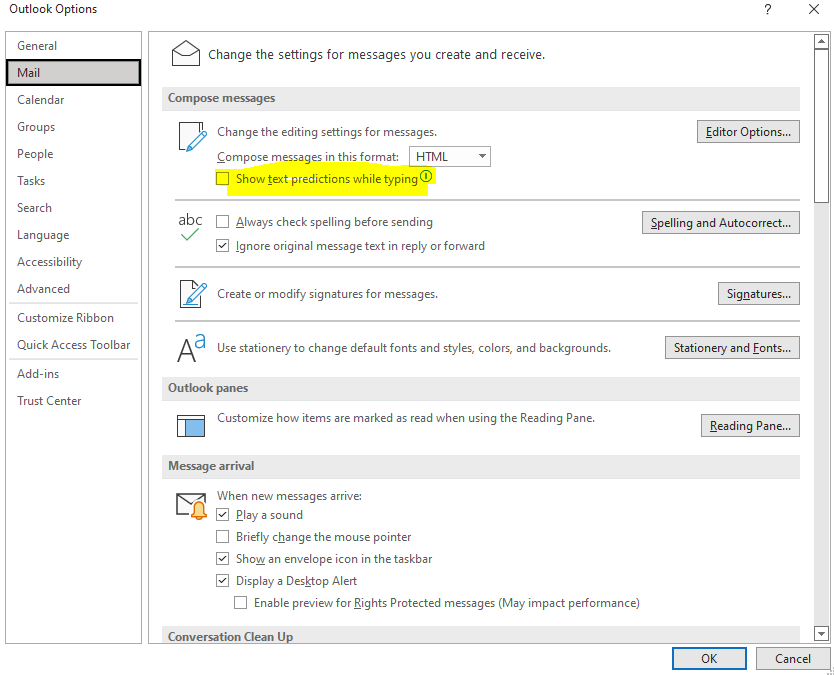Click the vertical scrollbar thumb
Viewport: 834px width, 675px height.
click(x=821, y=126)
